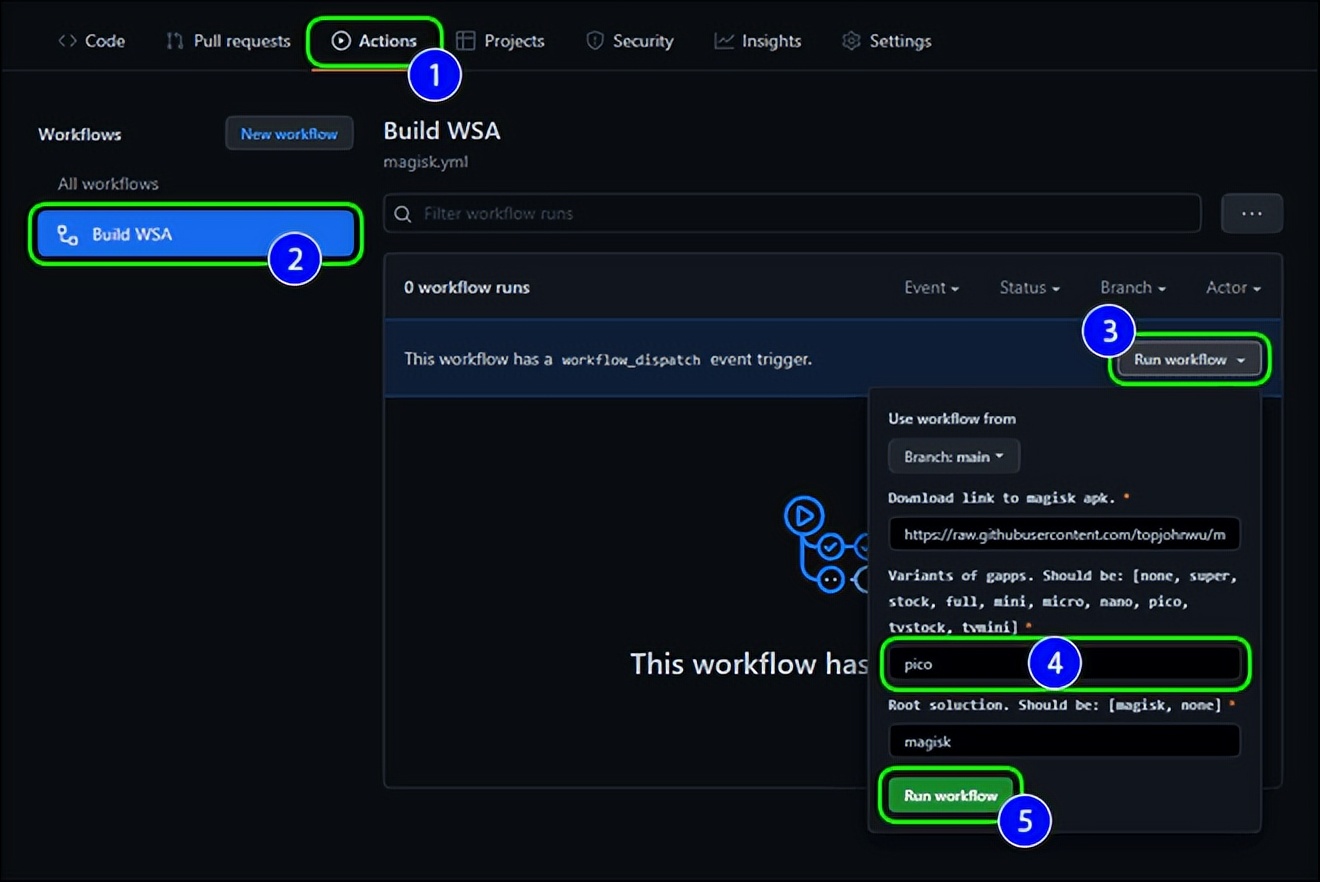Click the Settings gear icon
This screenshot has height=882, width=1320.
(851, 41)
